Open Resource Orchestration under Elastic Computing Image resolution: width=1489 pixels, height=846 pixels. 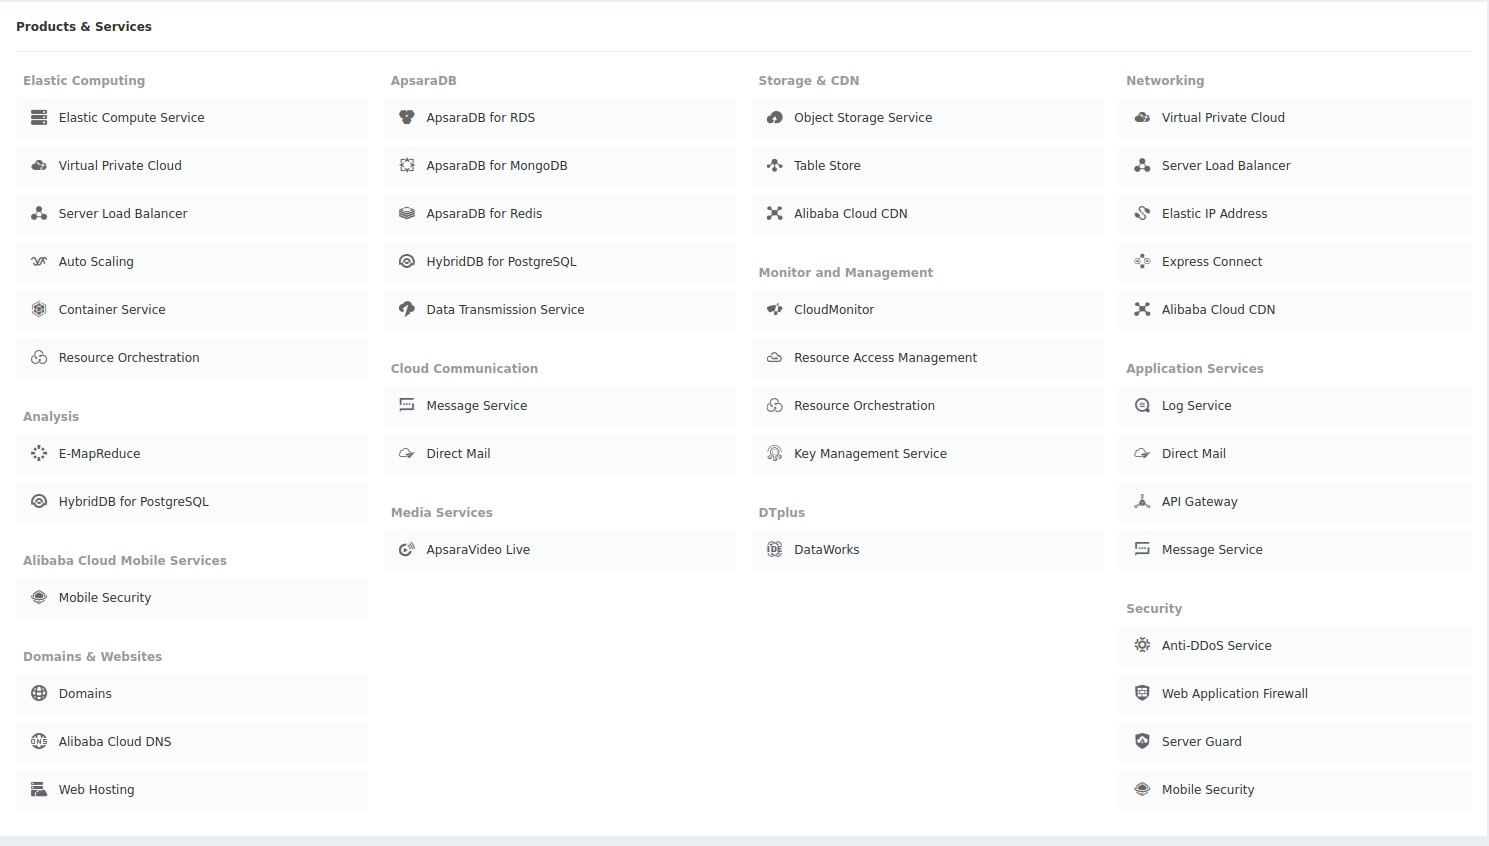click(192, 358)
